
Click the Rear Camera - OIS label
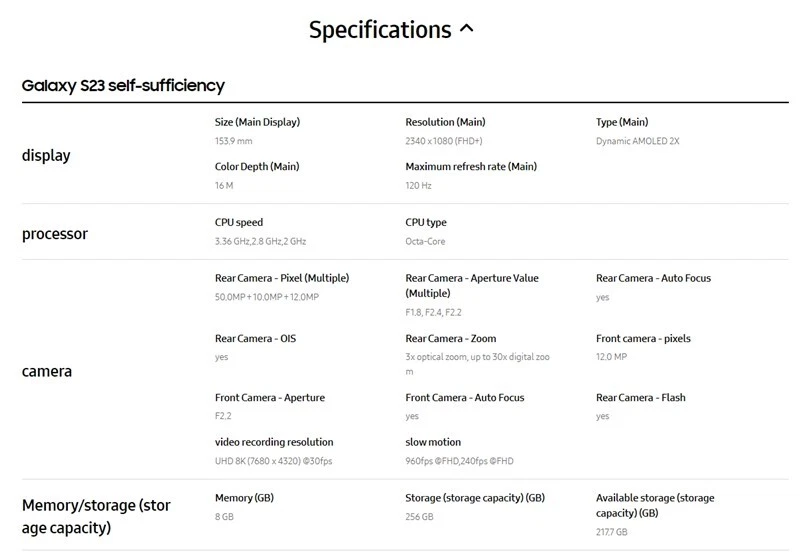coord(255,338)
